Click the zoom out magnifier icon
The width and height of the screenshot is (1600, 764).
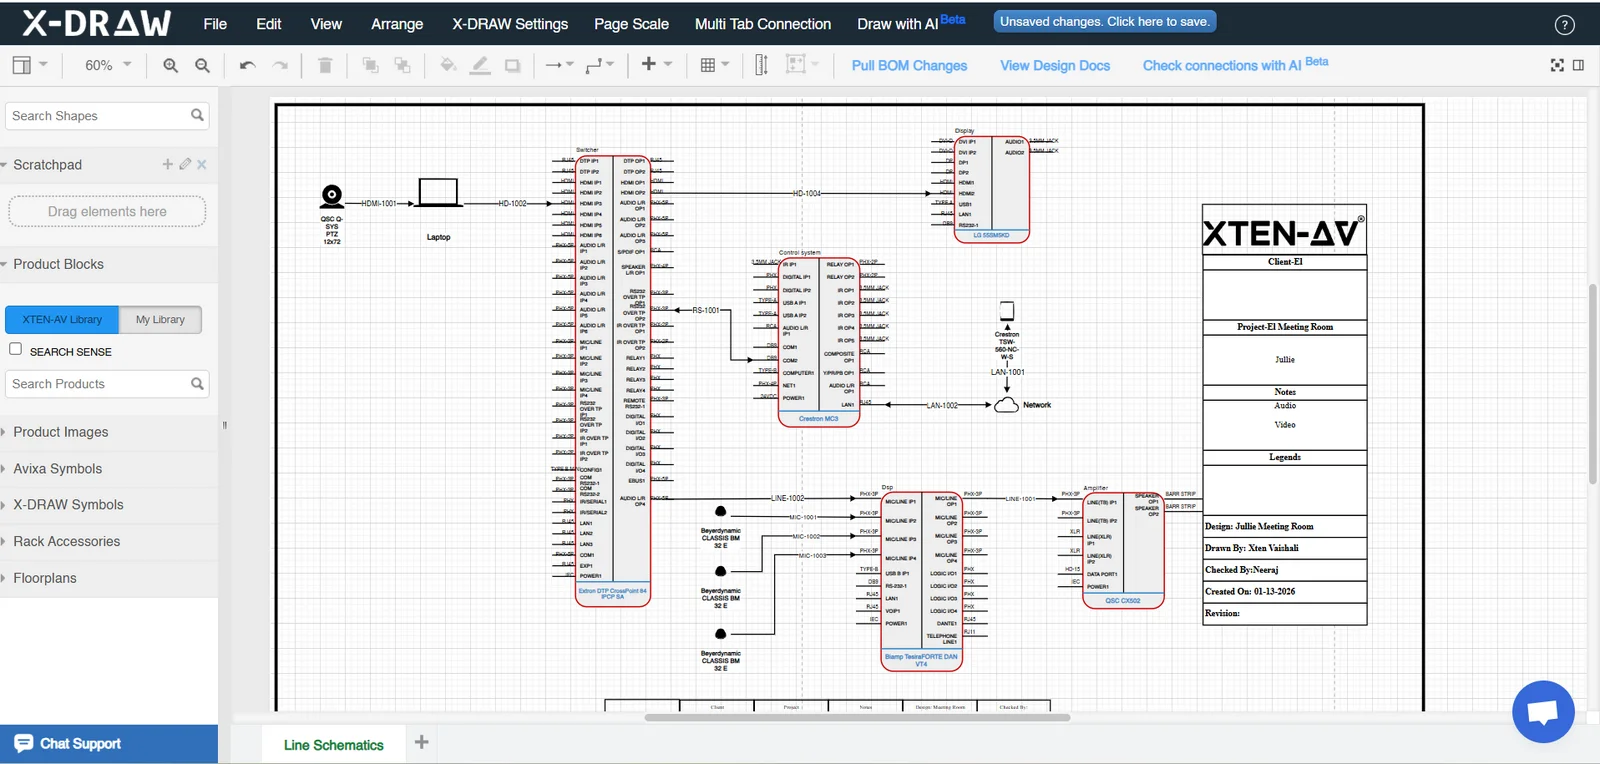[x=202, y=65]
